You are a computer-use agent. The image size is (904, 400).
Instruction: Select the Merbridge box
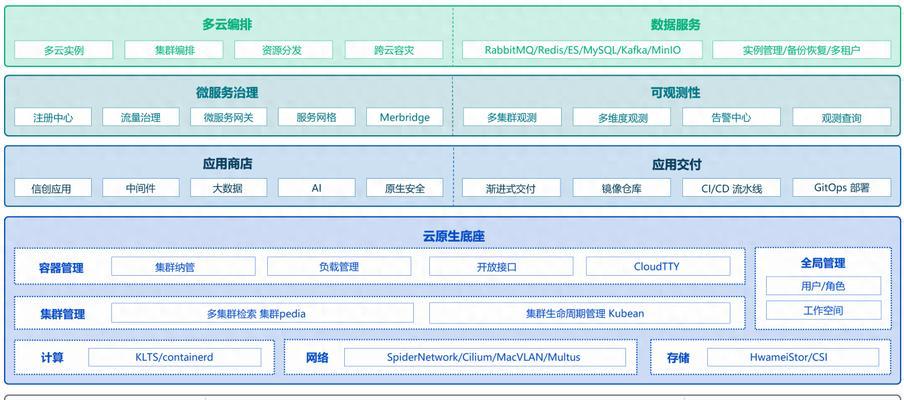405,118
